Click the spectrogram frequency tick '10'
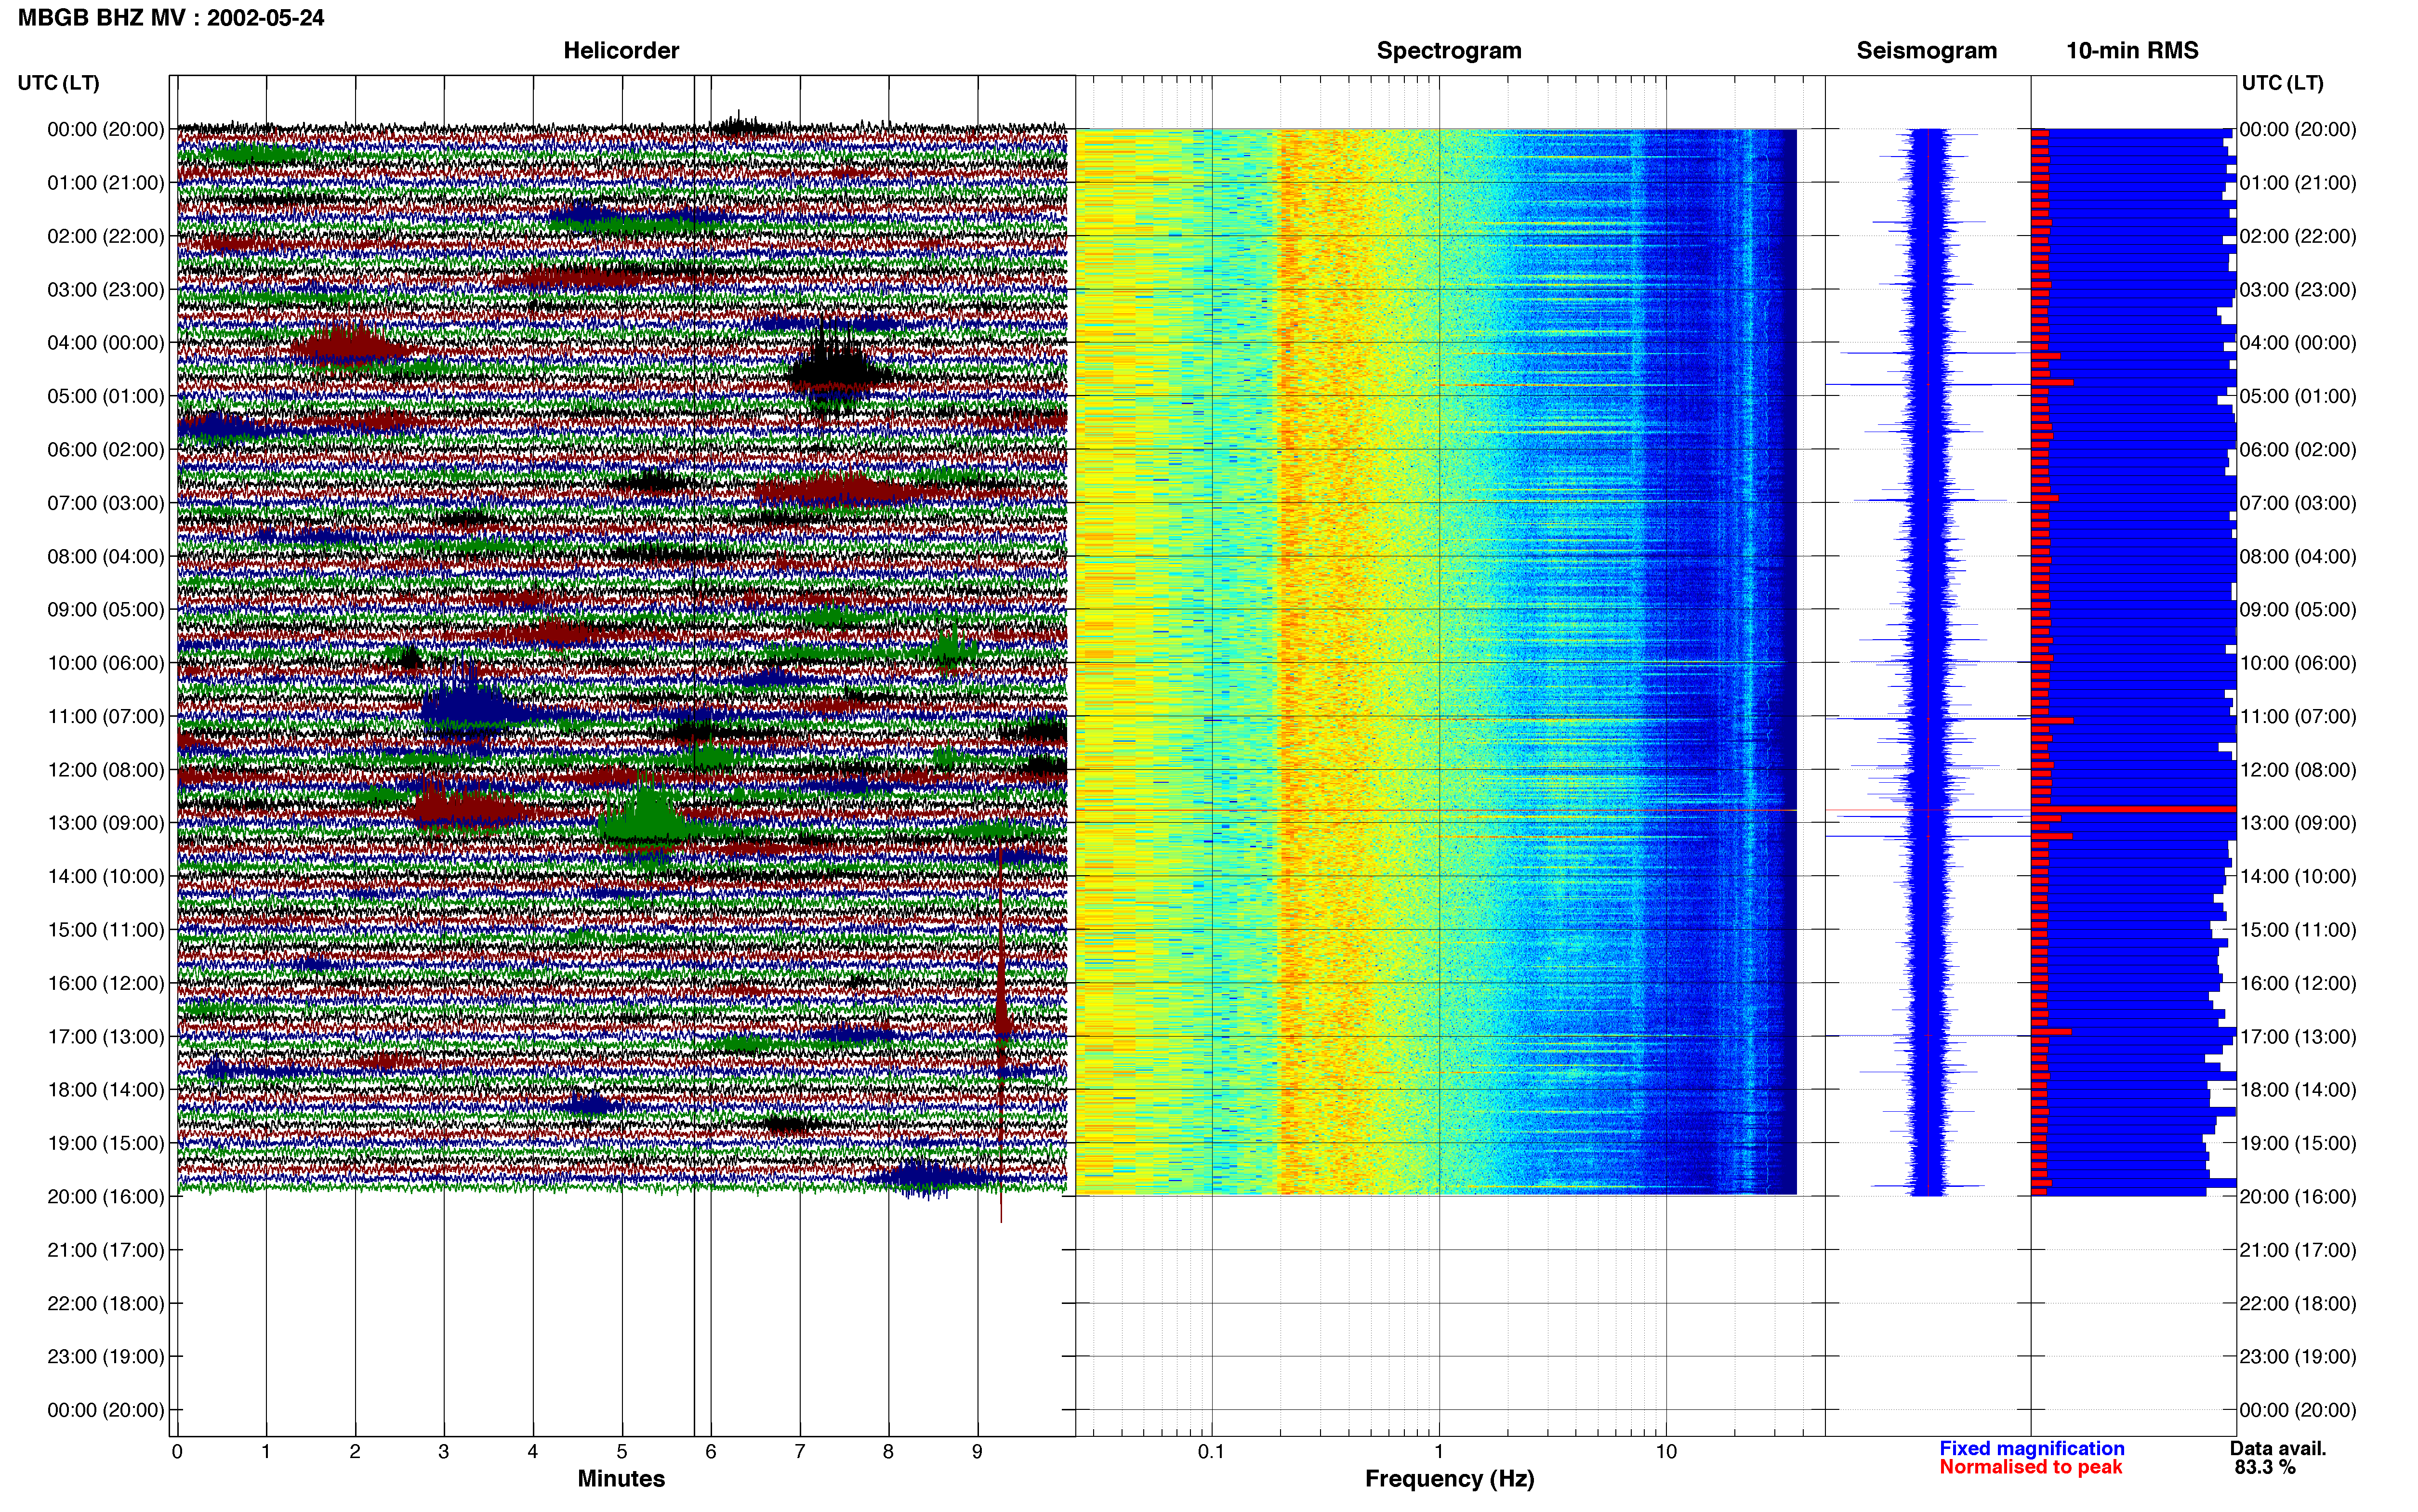Screen dimensions: 2418x1512 [x=1666, y=1451]
